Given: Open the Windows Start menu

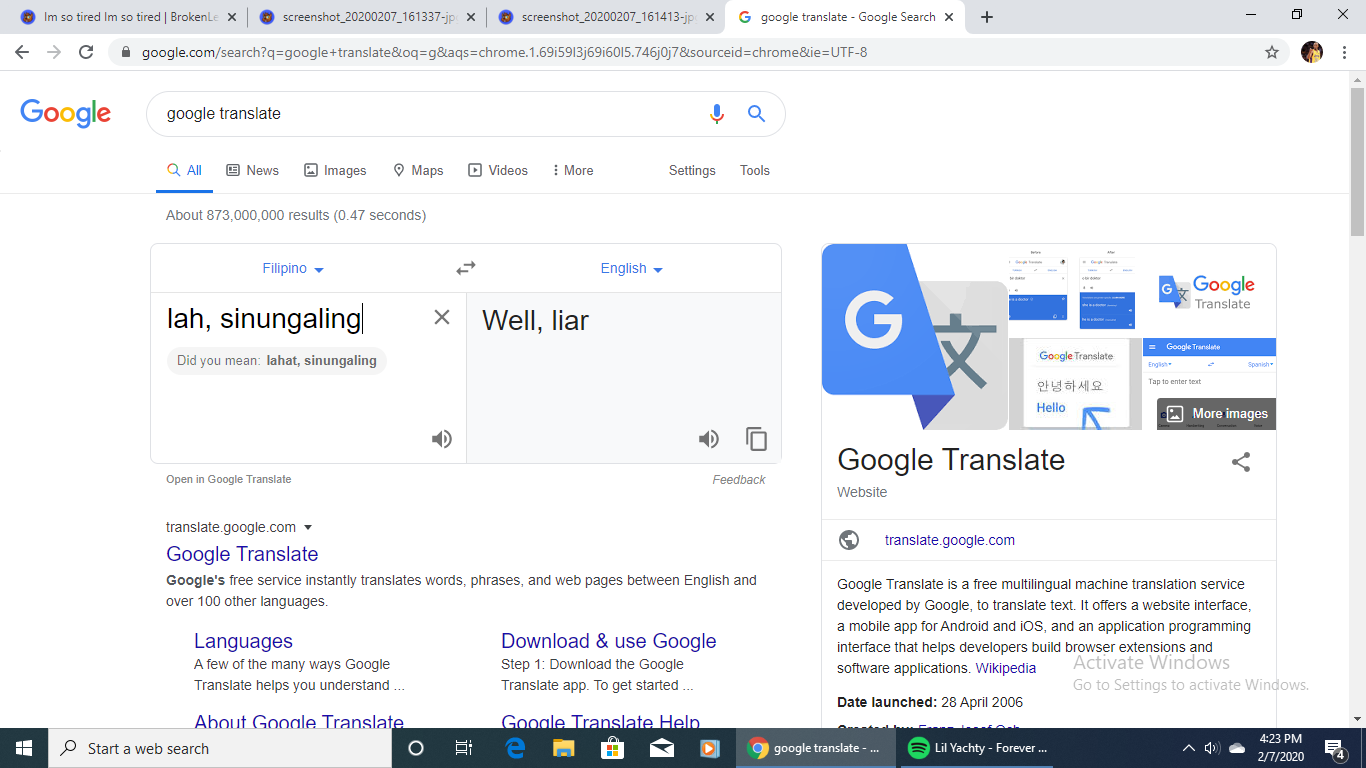Looking at the screenshot, I should click(x=24, y=748).
